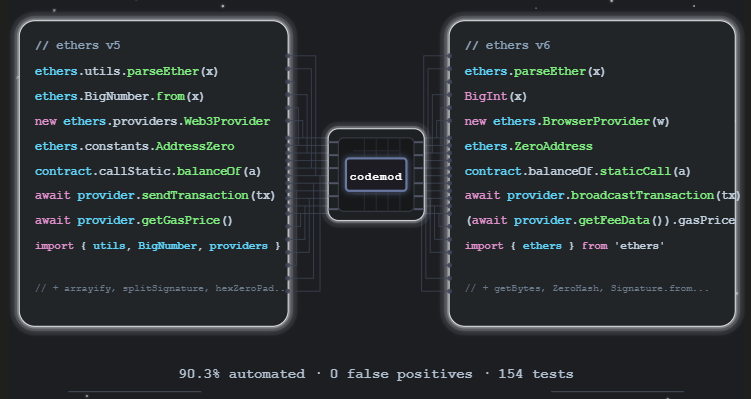
Task: Click the provider.broadcastTransaction(tx) line
Action: click(x=603, y=195)
